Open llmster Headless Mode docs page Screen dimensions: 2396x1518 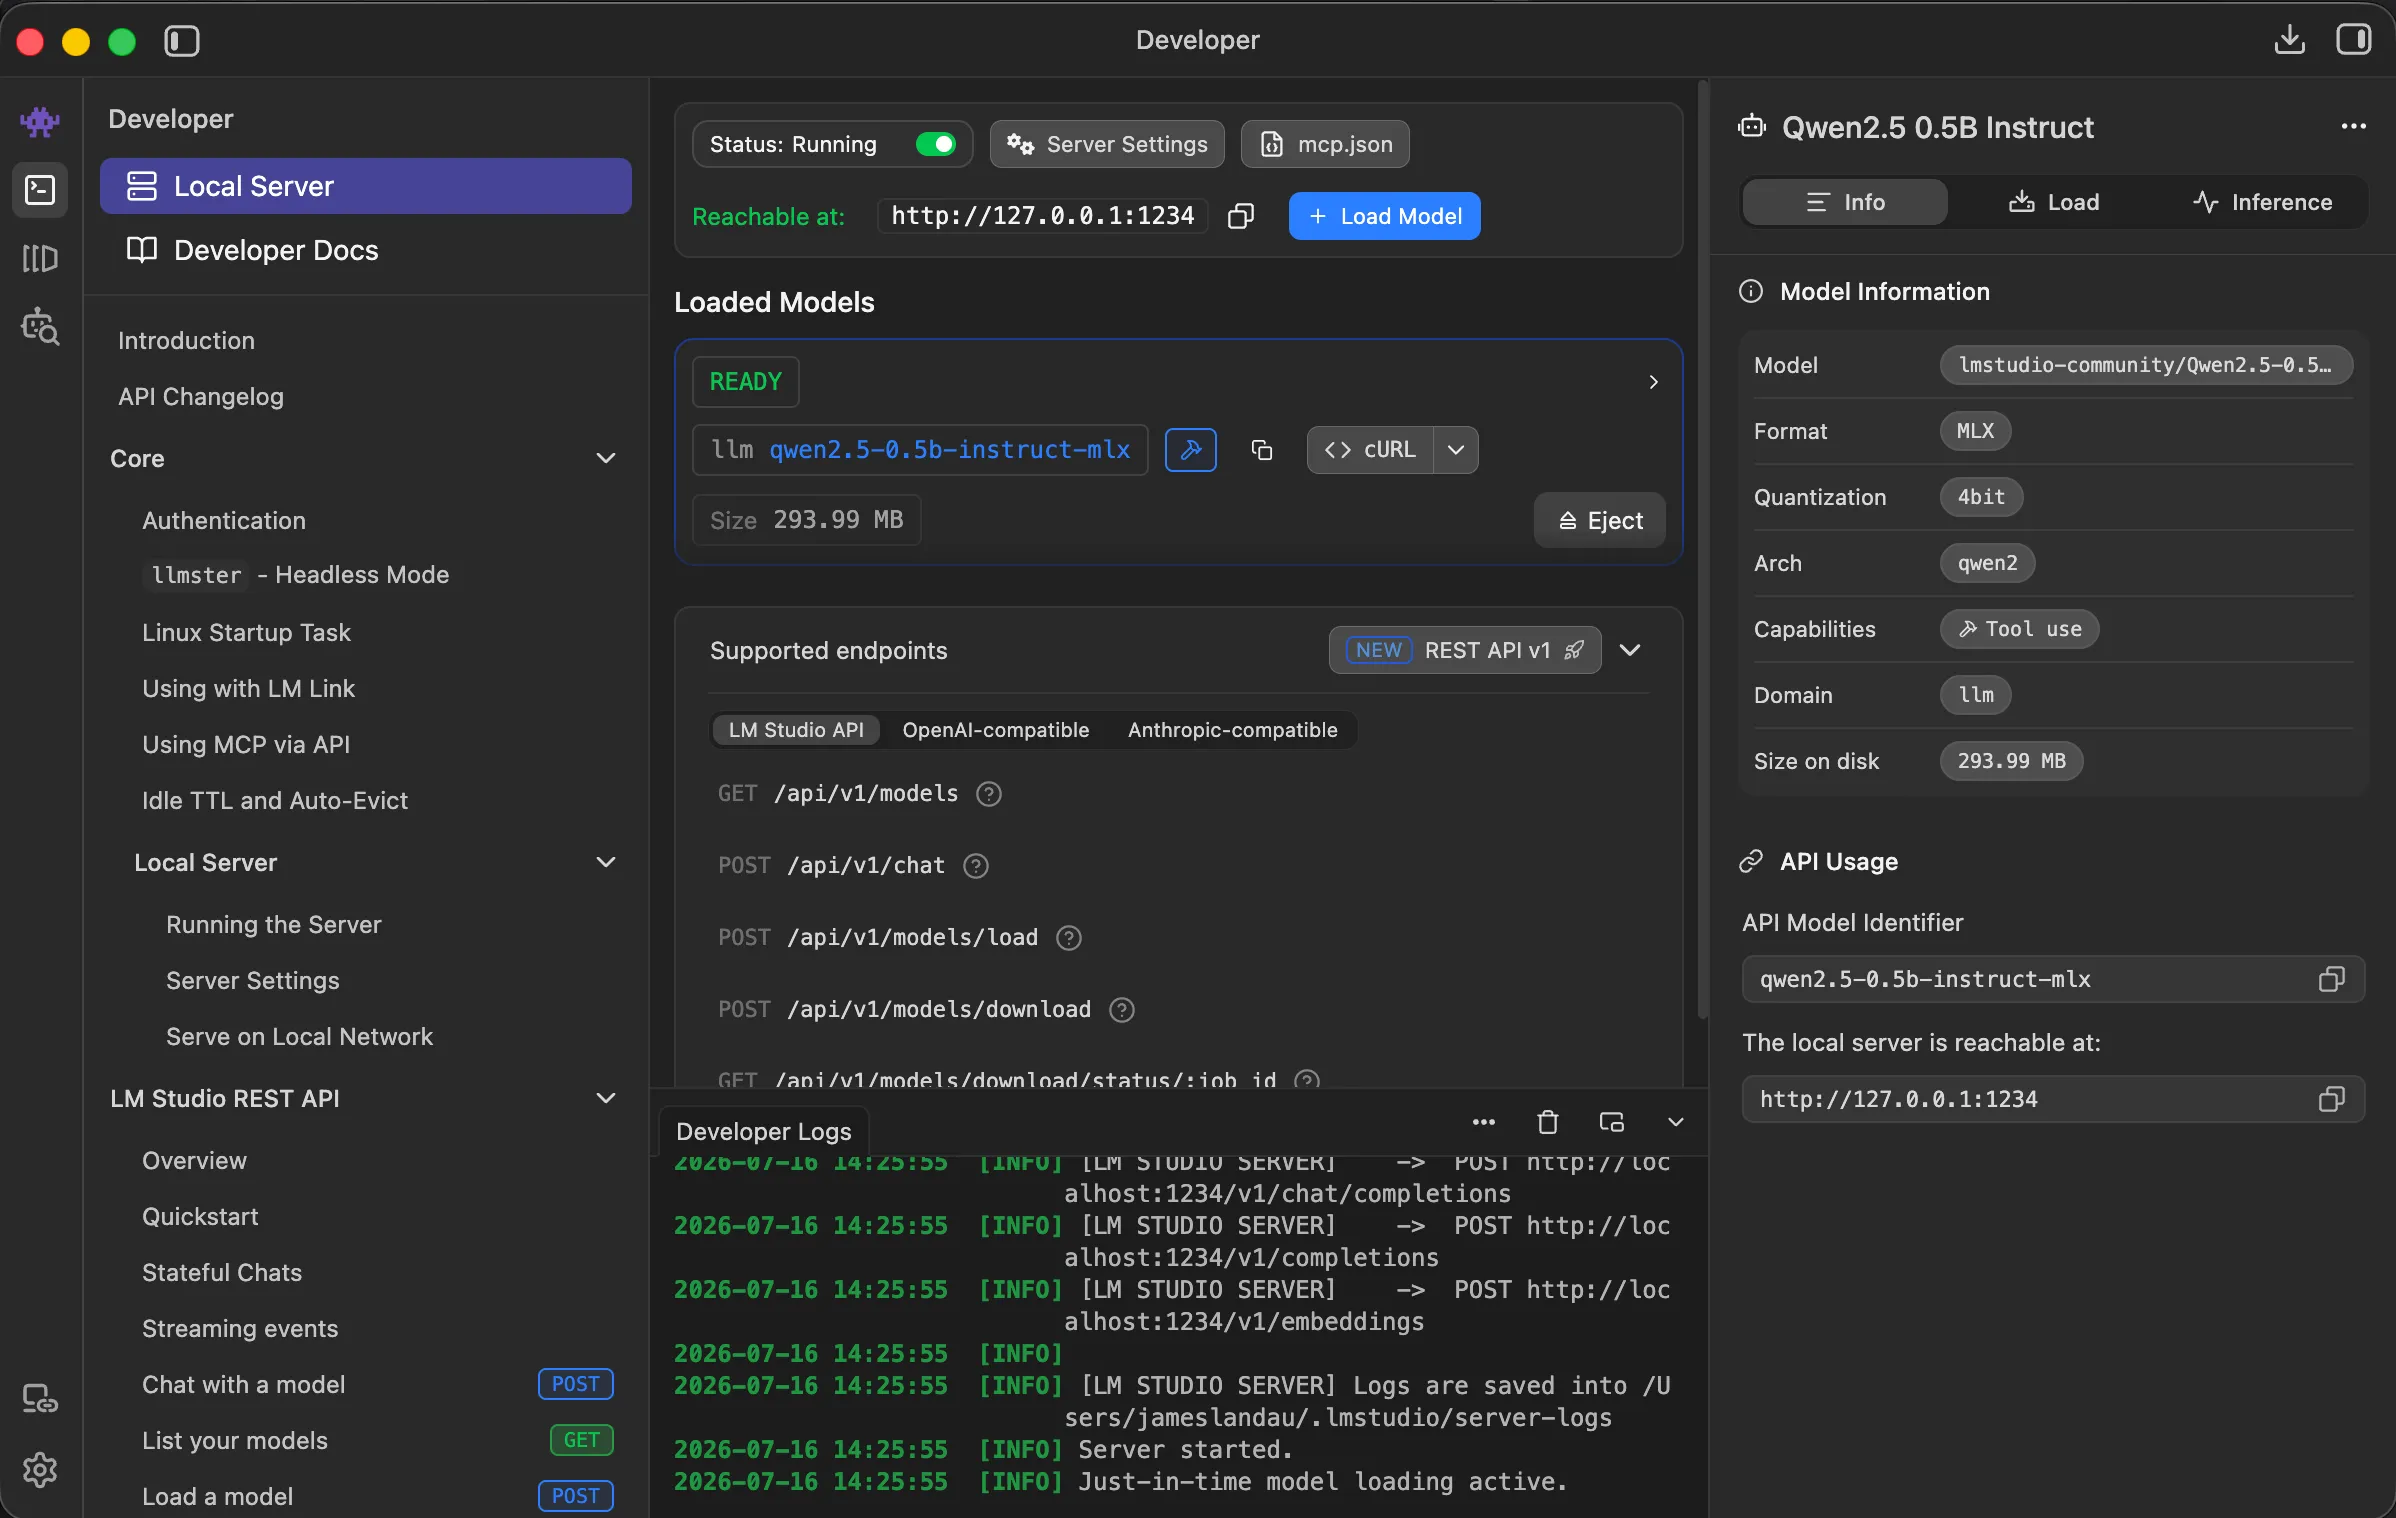point(296,574)
